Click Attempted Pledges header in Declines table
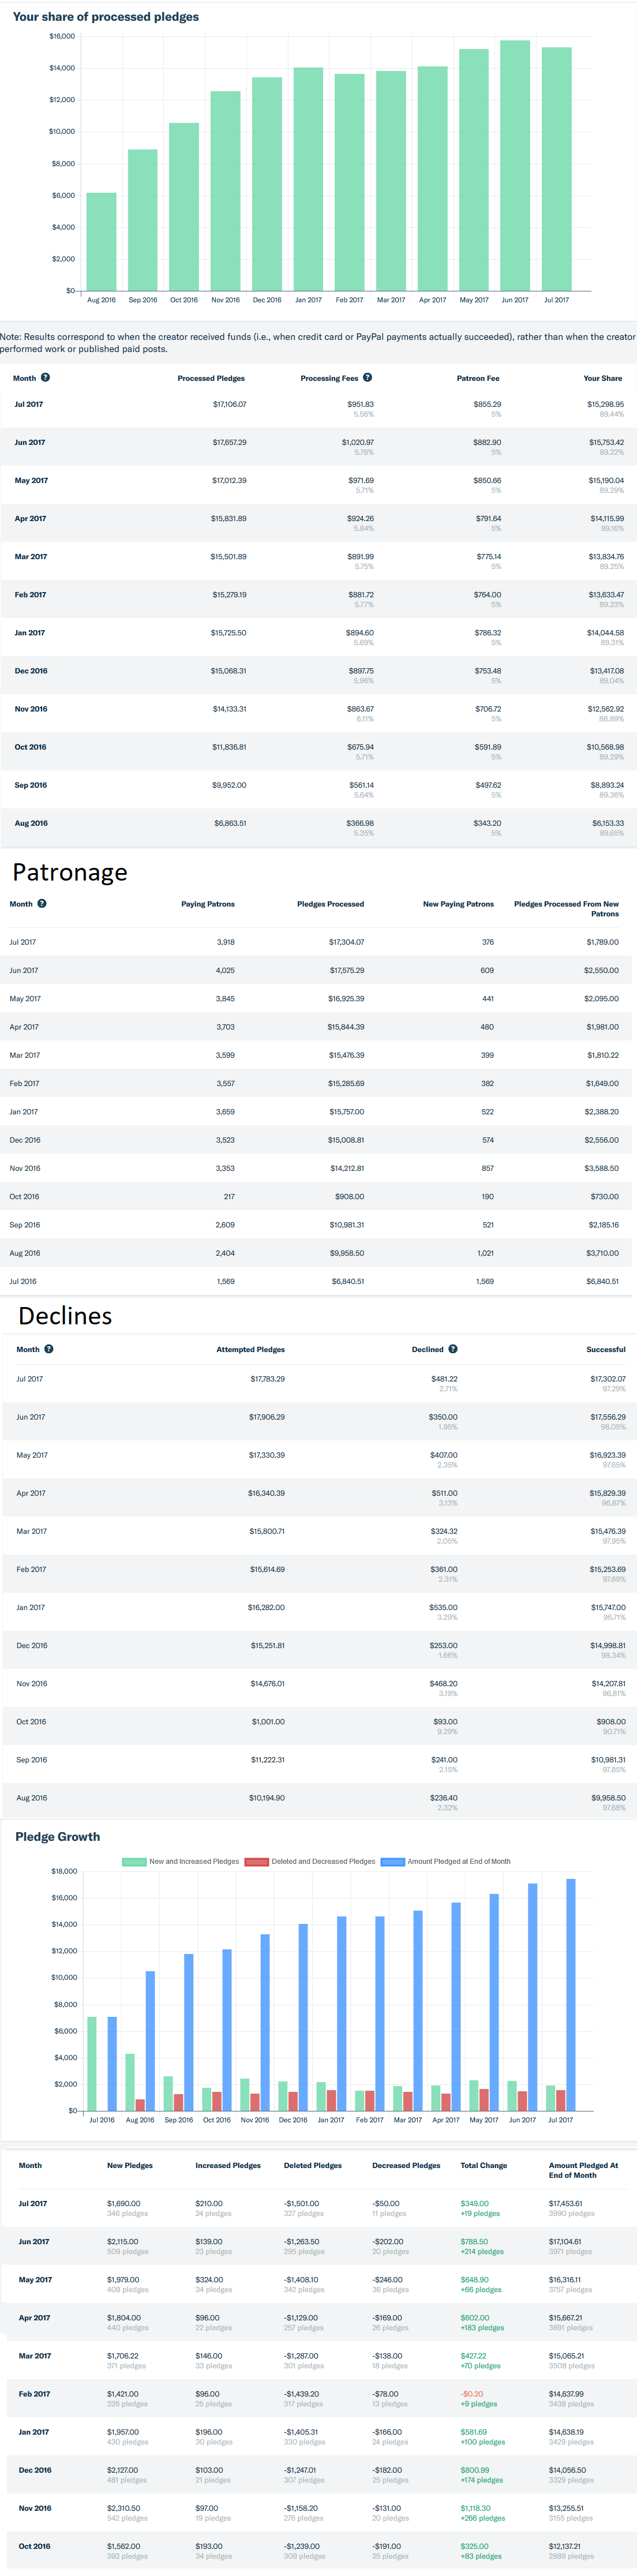 (250, 1350)
